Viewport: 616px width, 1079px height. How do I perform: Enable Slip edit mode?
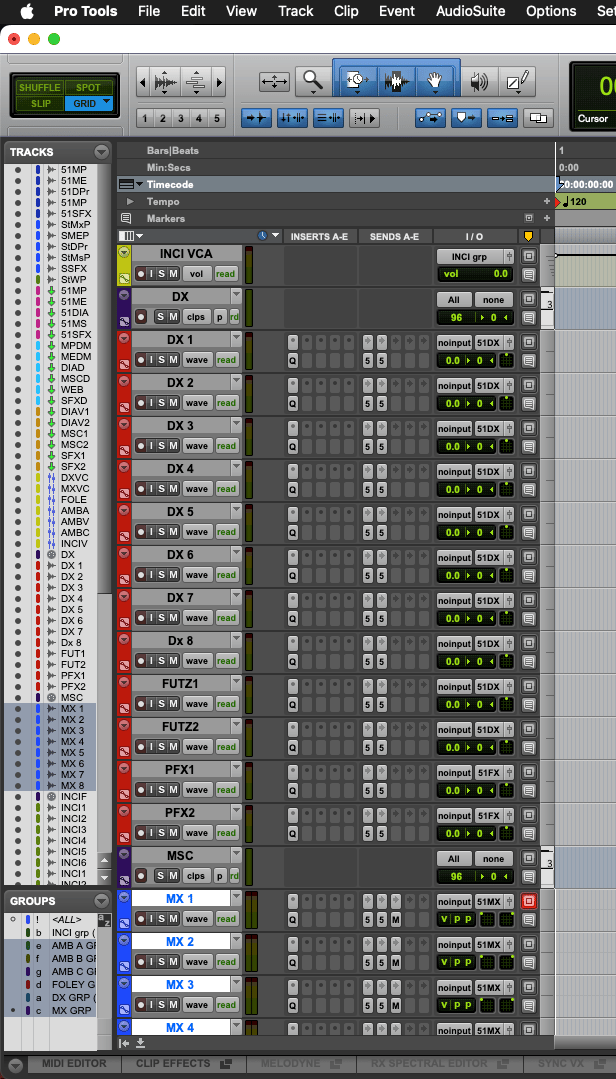tap(39, 104)
